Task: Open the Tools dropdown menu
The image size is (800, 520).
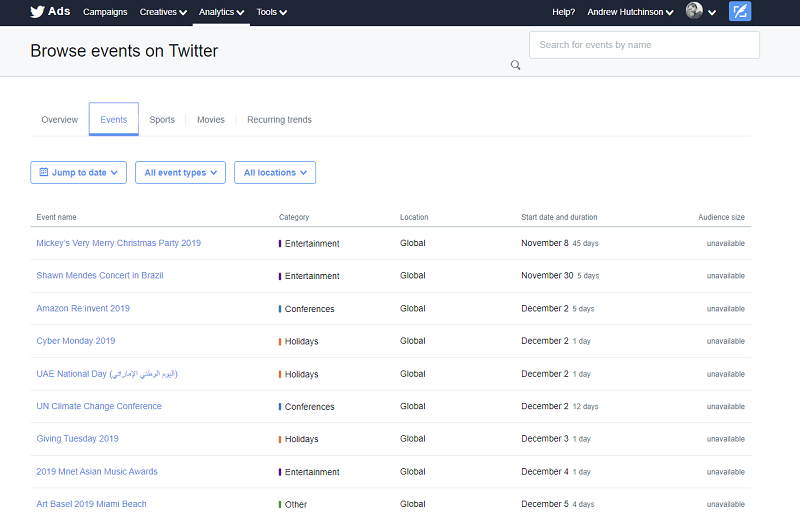Action: (271, 12)
